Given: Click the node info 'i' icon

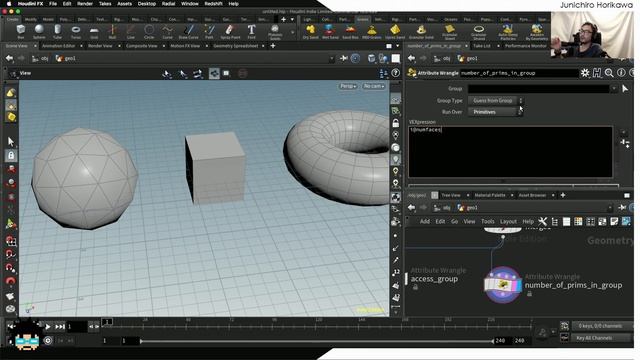Looking at the screenshot, I should pyautogui.click(x=621, y=73).
